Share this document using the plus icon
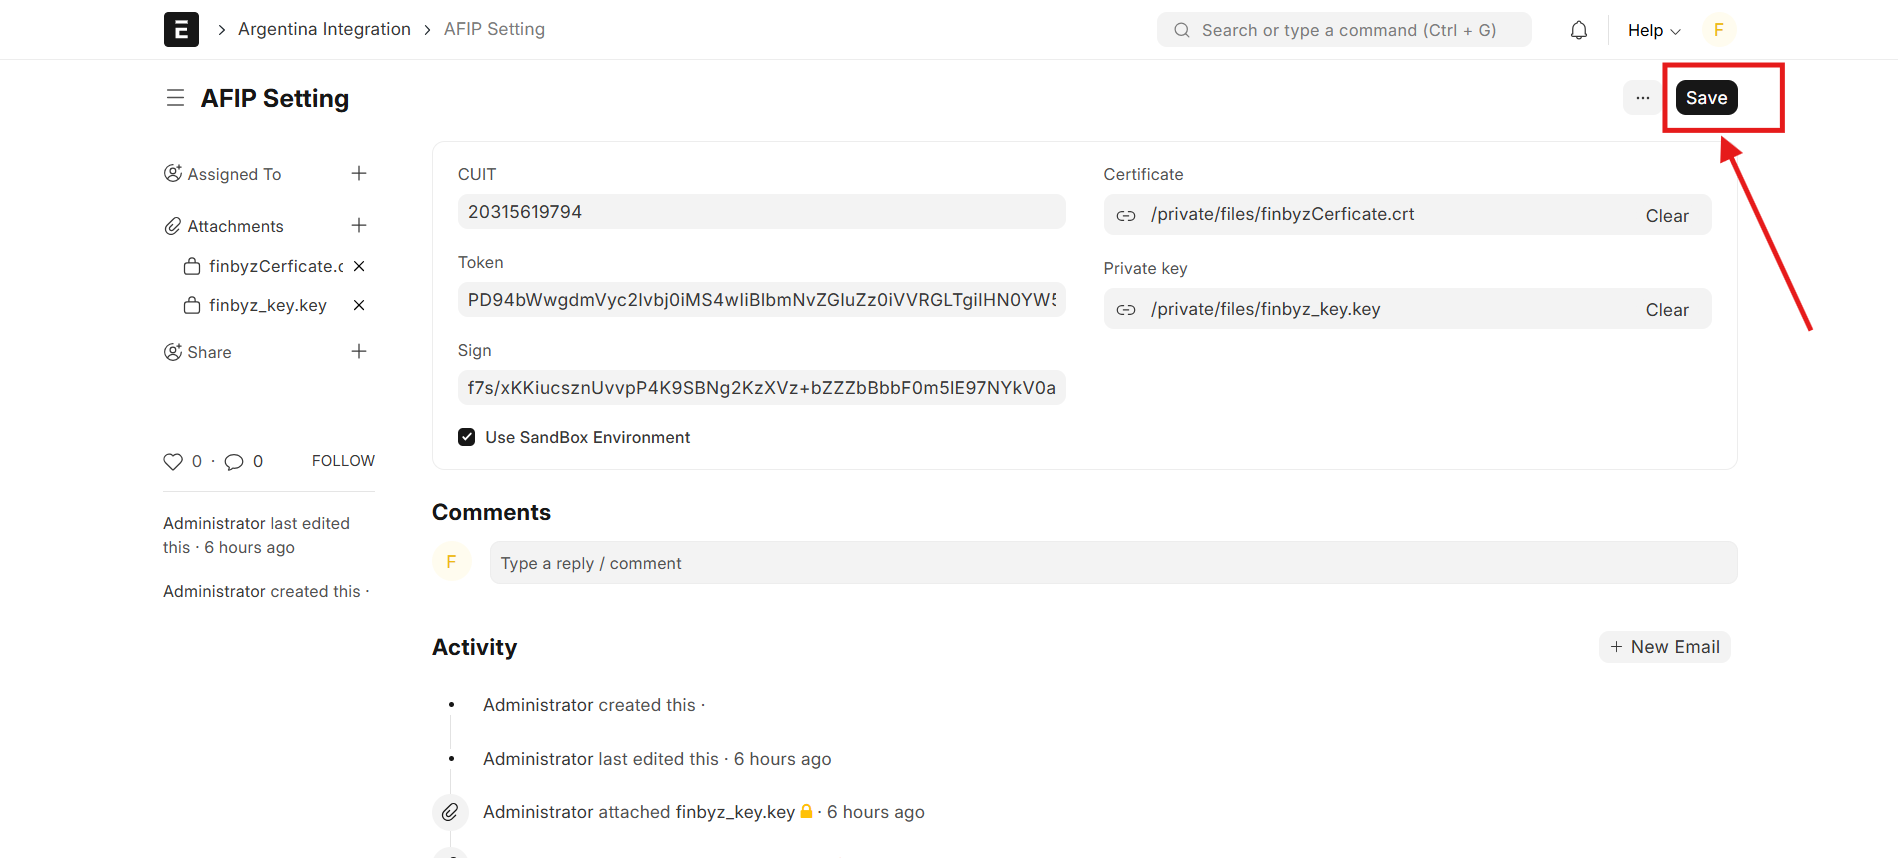This screenshot has width=1898, height=858. (359, 352)
